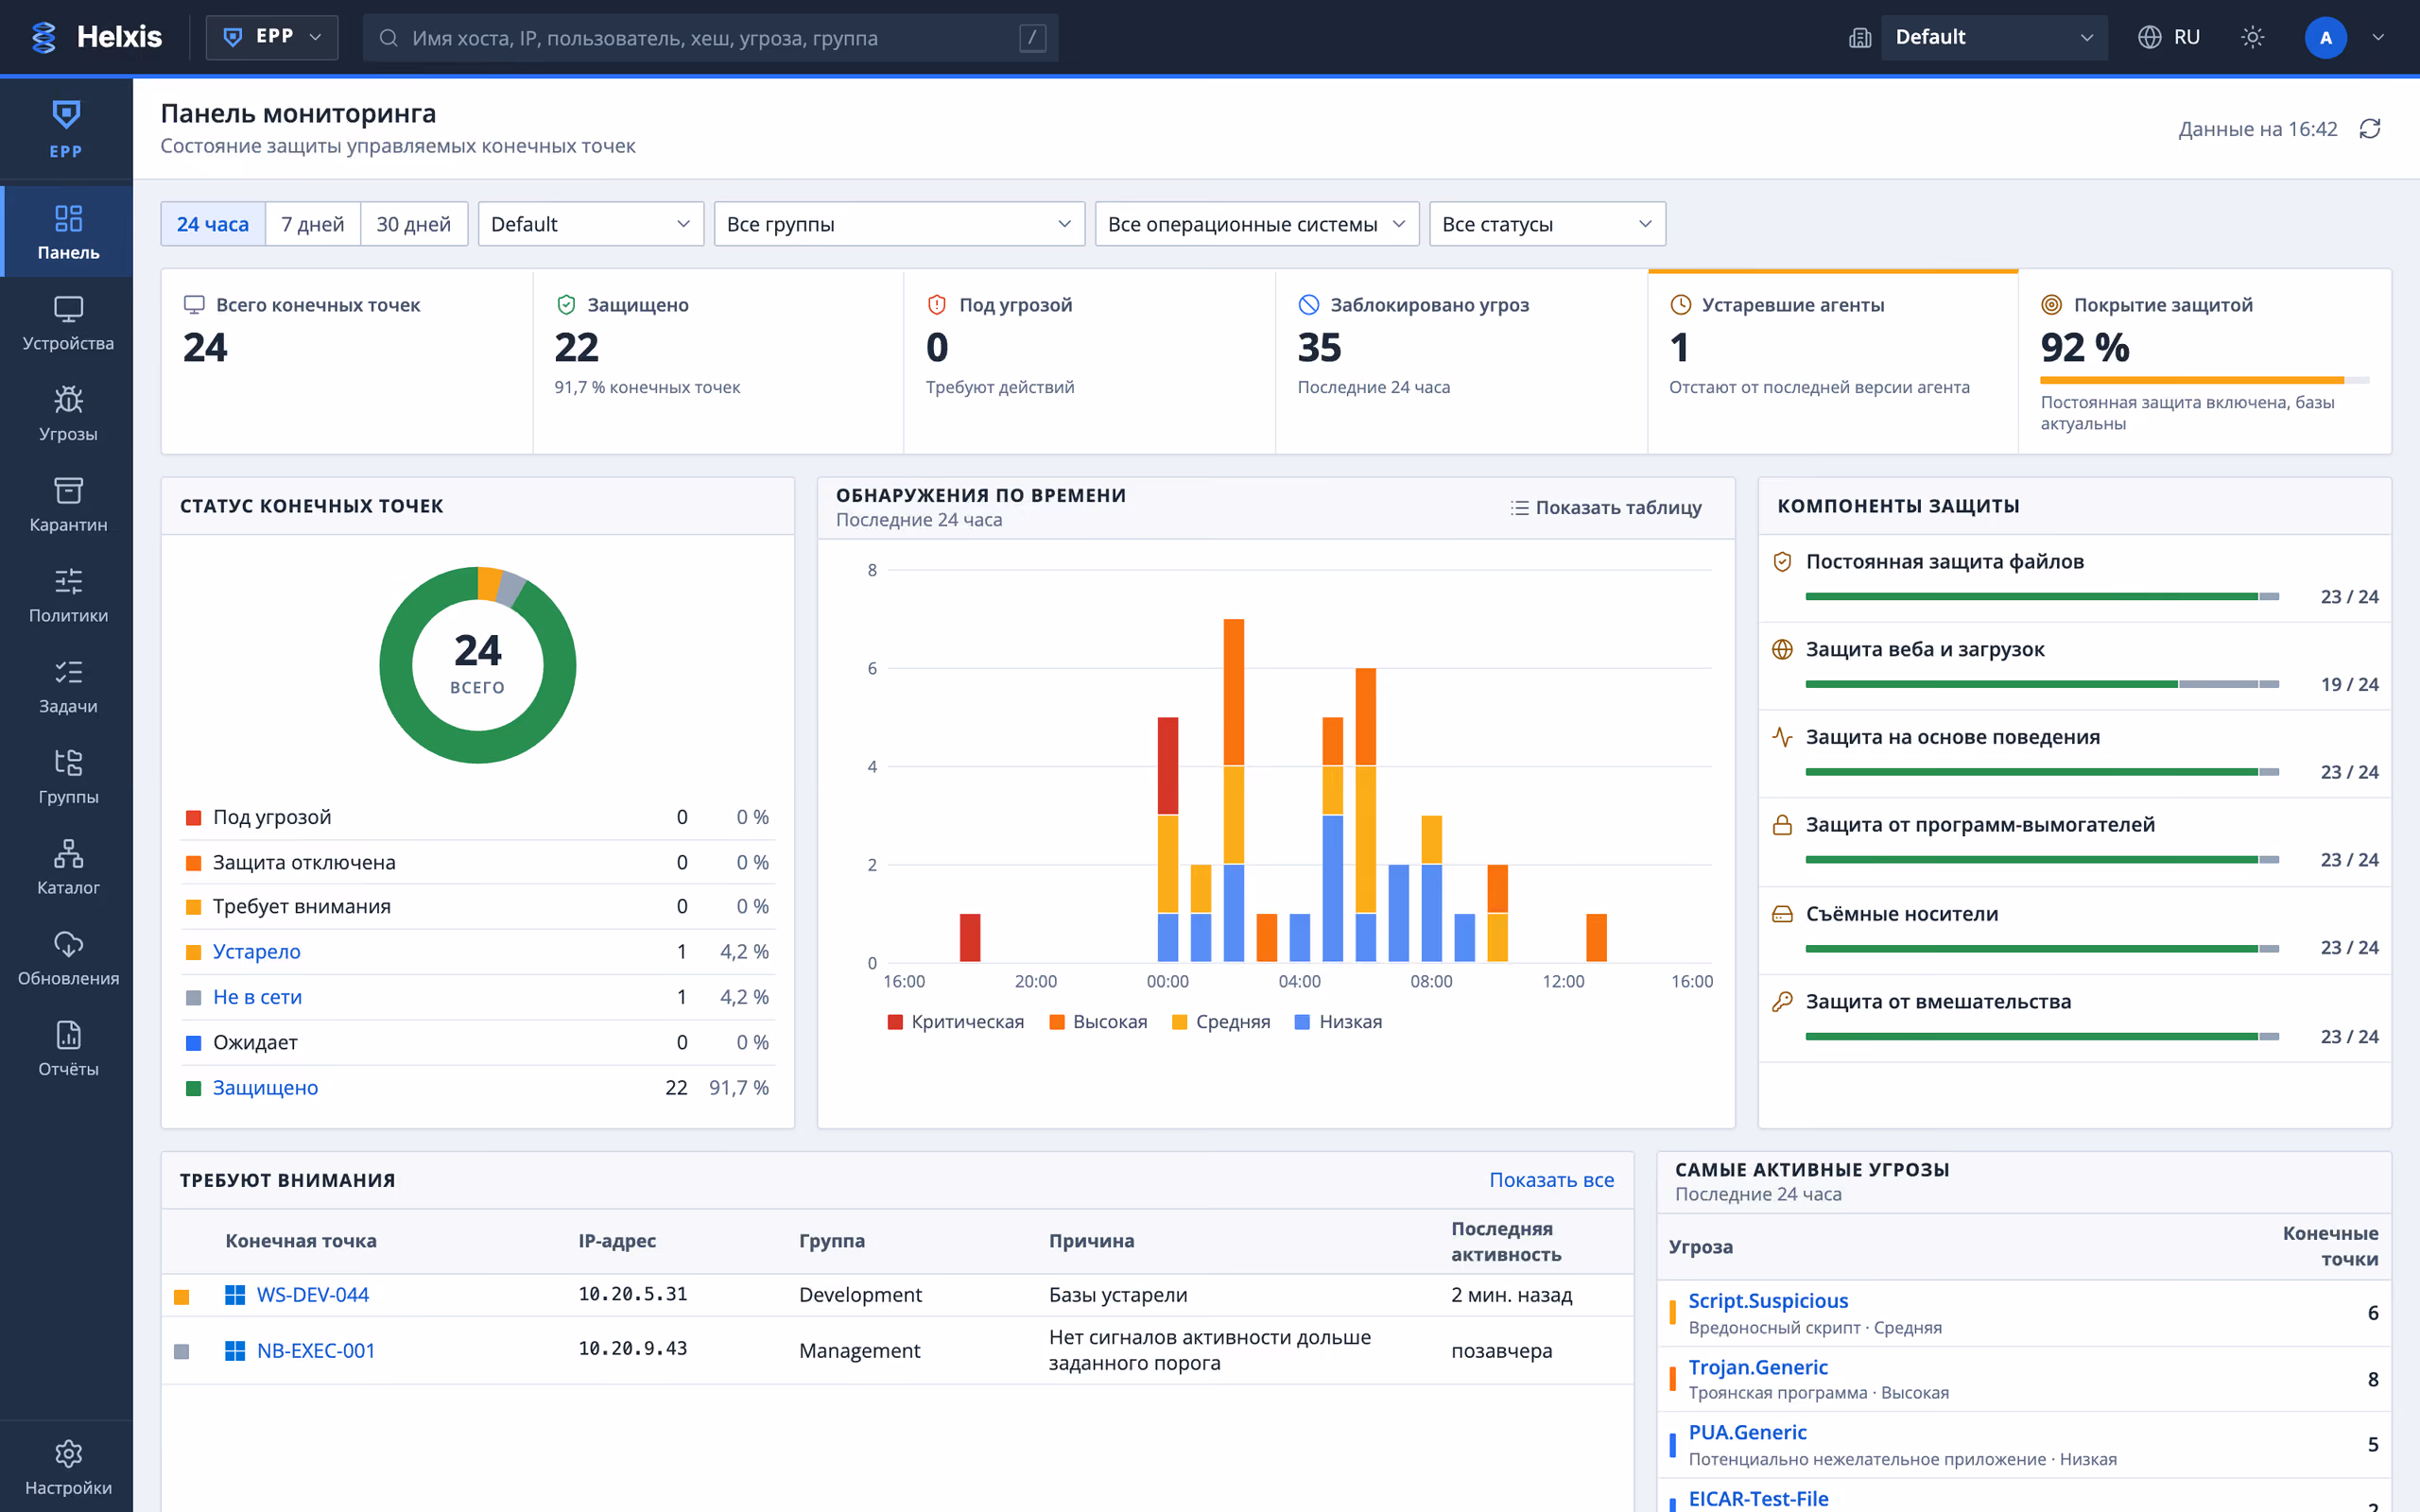Open the EPP product switcher dropdown
Viewport: 2420px width, 1512px height.
[272, 37]
